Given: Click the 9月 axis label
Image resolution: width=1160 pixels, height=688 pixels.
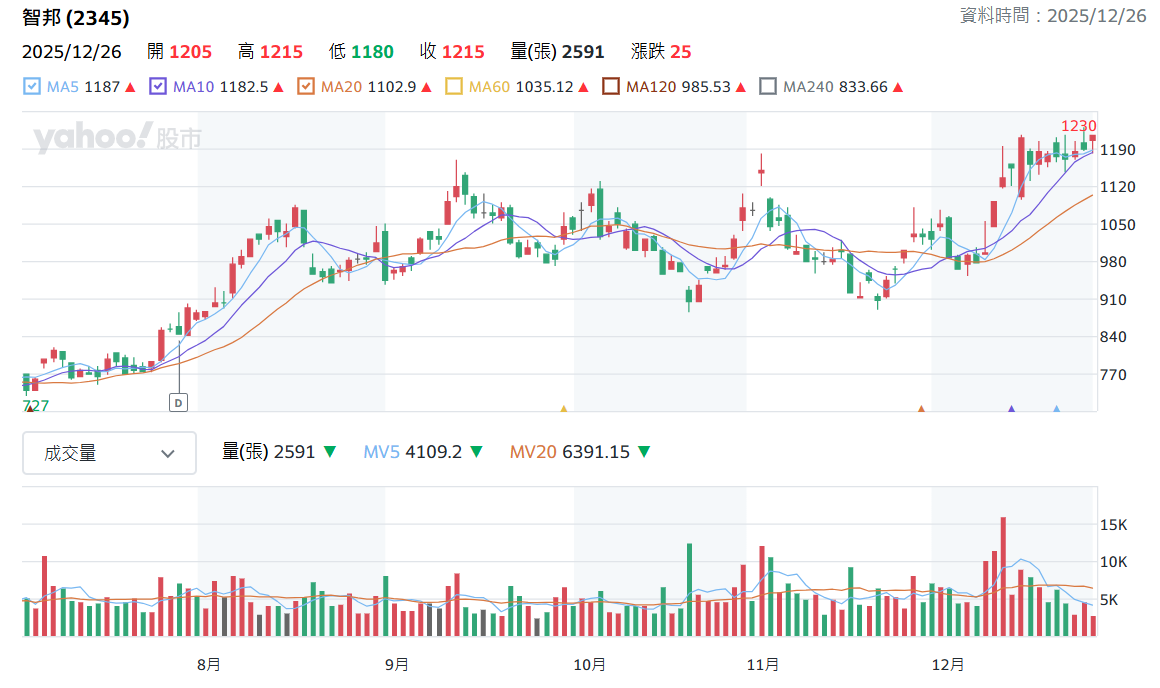Looking at the screenshot, I should click(x=397, y=664).
